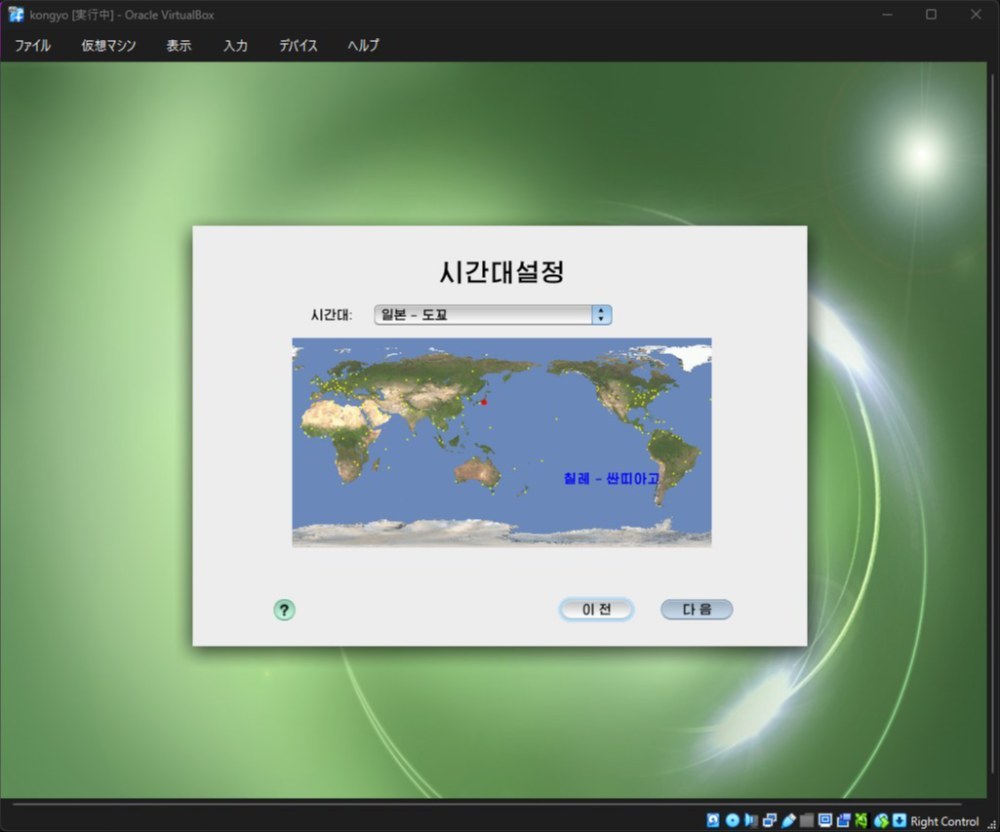Click the audio status icon

751,821
